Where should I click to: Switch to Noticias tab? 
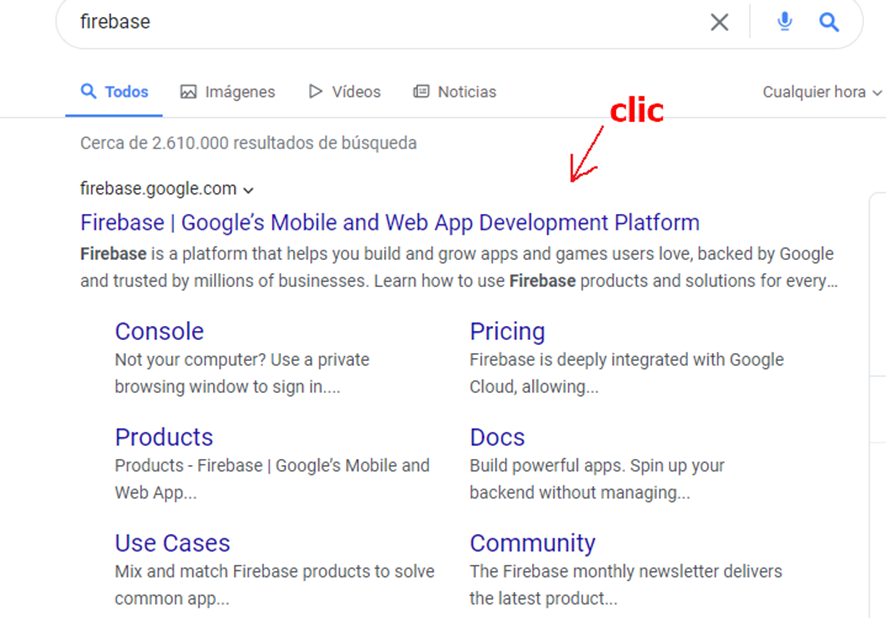[455, 92]
